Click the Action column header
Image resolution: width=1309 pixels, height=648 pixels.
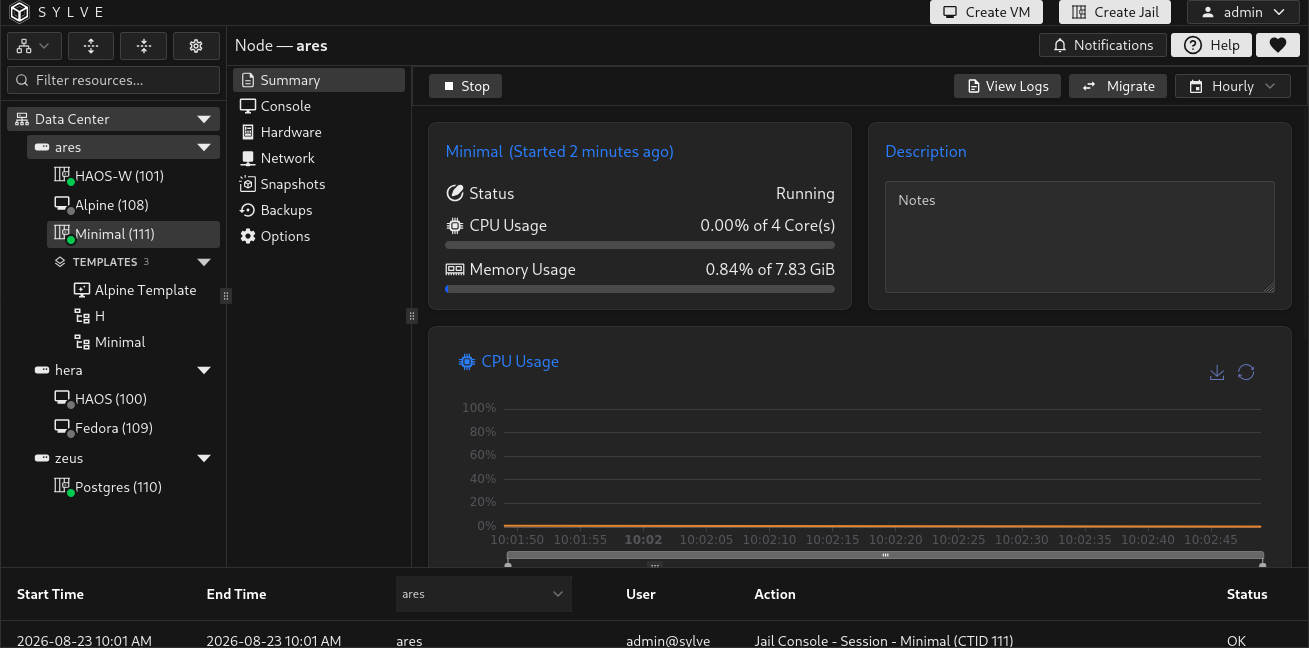[775, 594]
